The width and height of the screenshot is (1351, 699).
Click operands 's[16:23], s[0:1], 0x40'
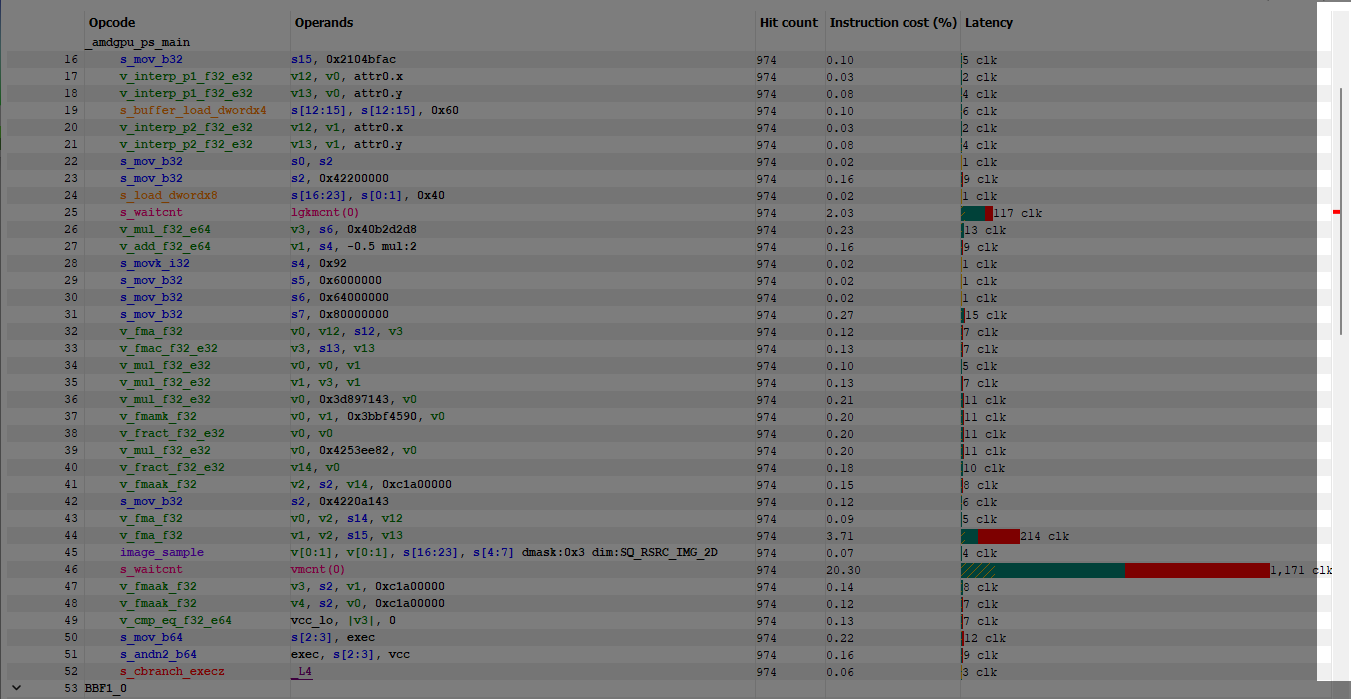pos(368,196)
